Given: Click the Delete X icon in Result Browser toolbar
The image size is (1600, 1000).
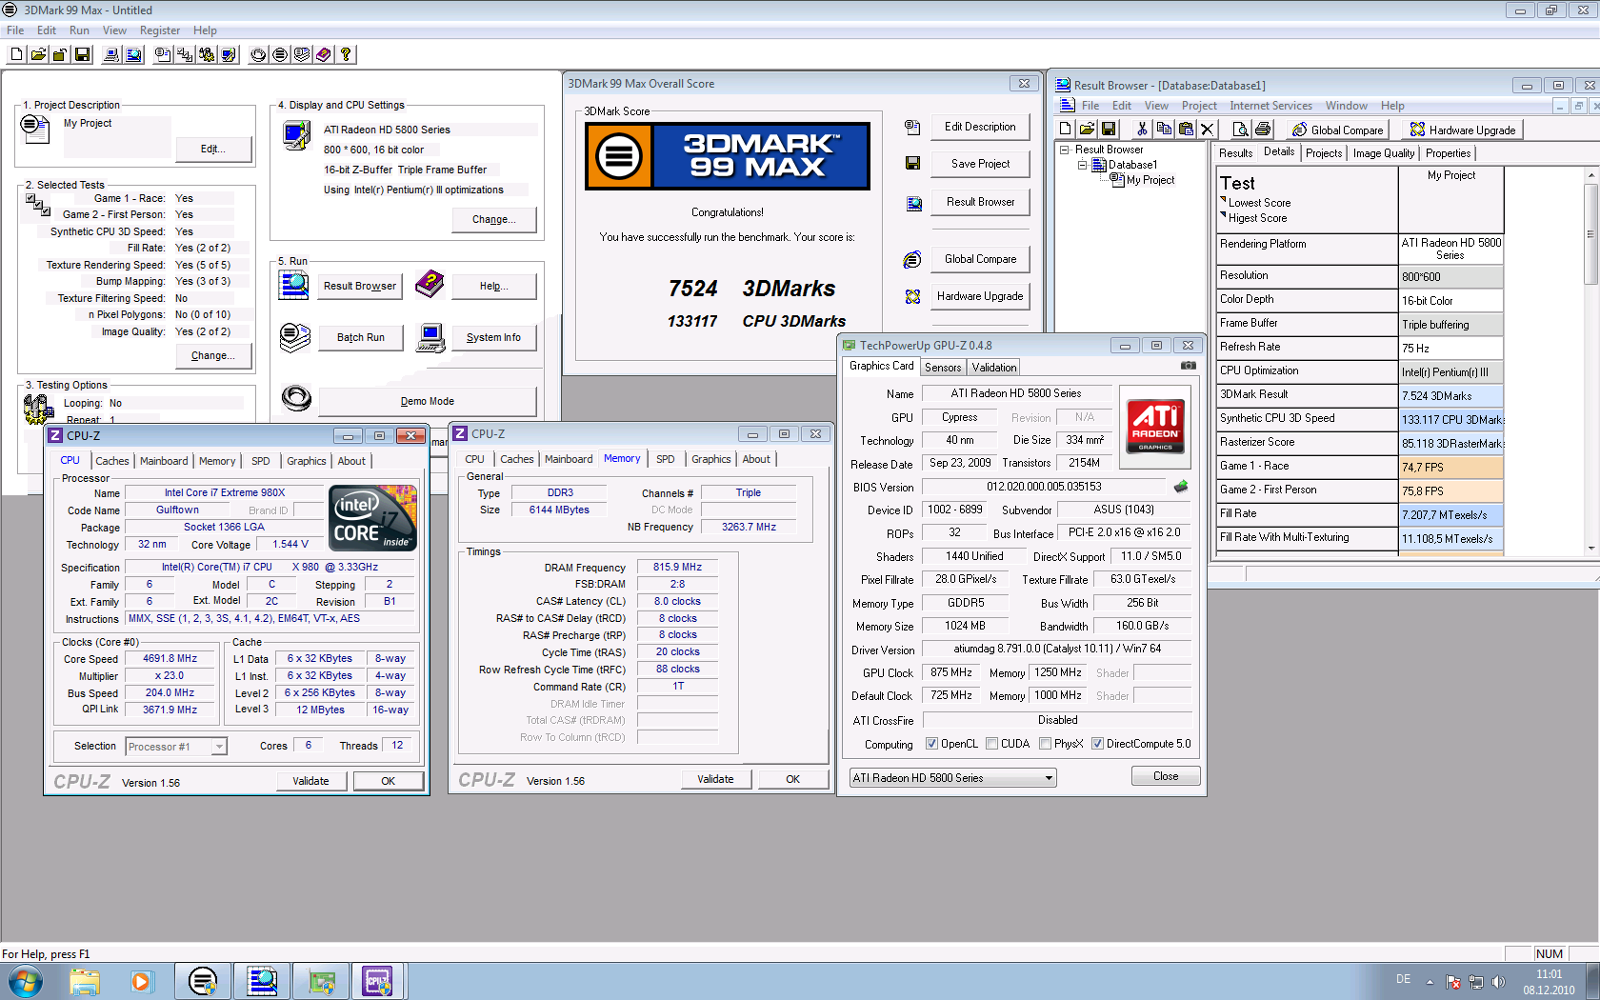Looking at the screenshot, I should (1207, 129).
